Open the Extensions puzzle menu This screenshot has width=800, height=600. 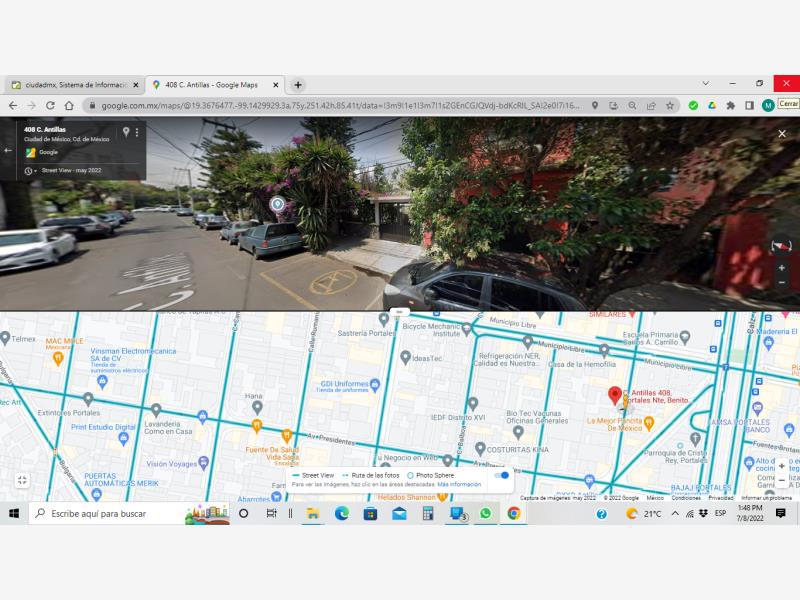[x=731, y=106]
